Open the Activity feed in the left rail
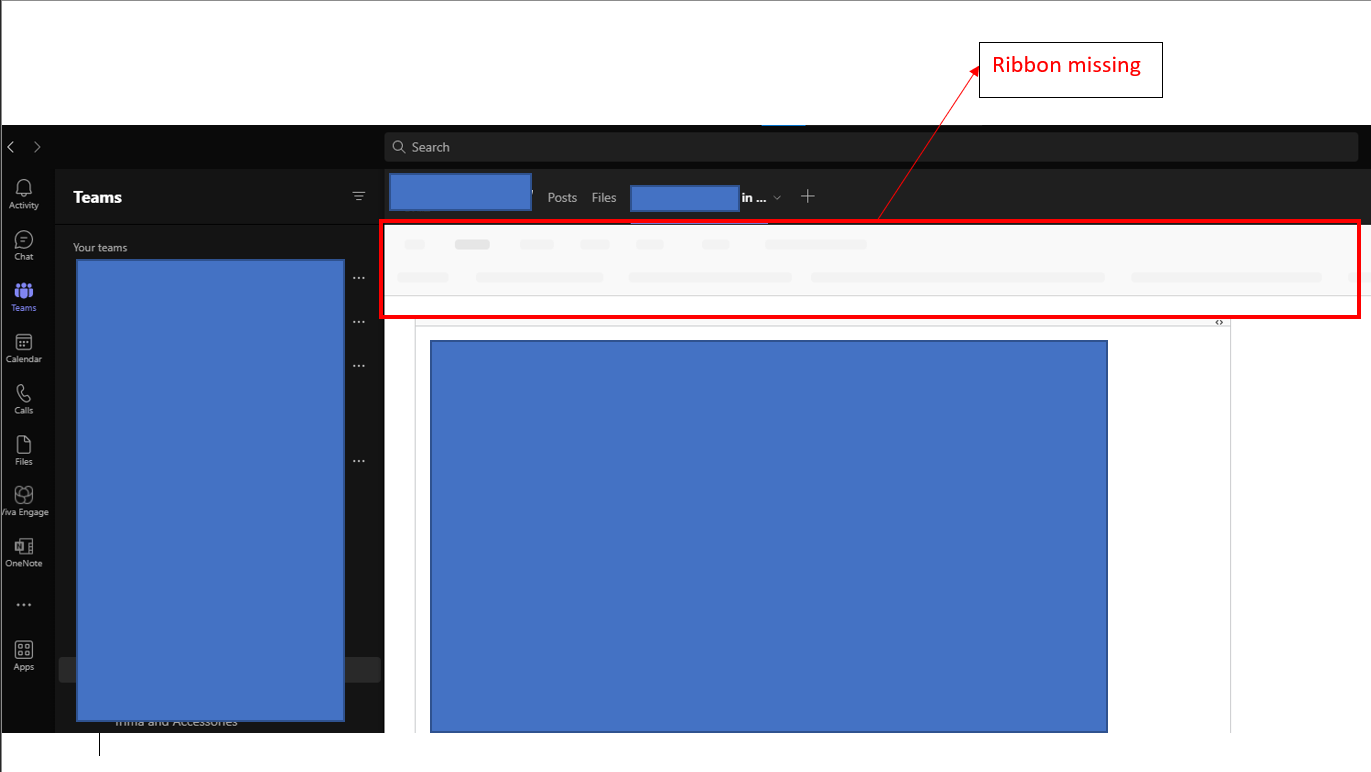The image size is (1371, 772). click(x=24, y=194)
